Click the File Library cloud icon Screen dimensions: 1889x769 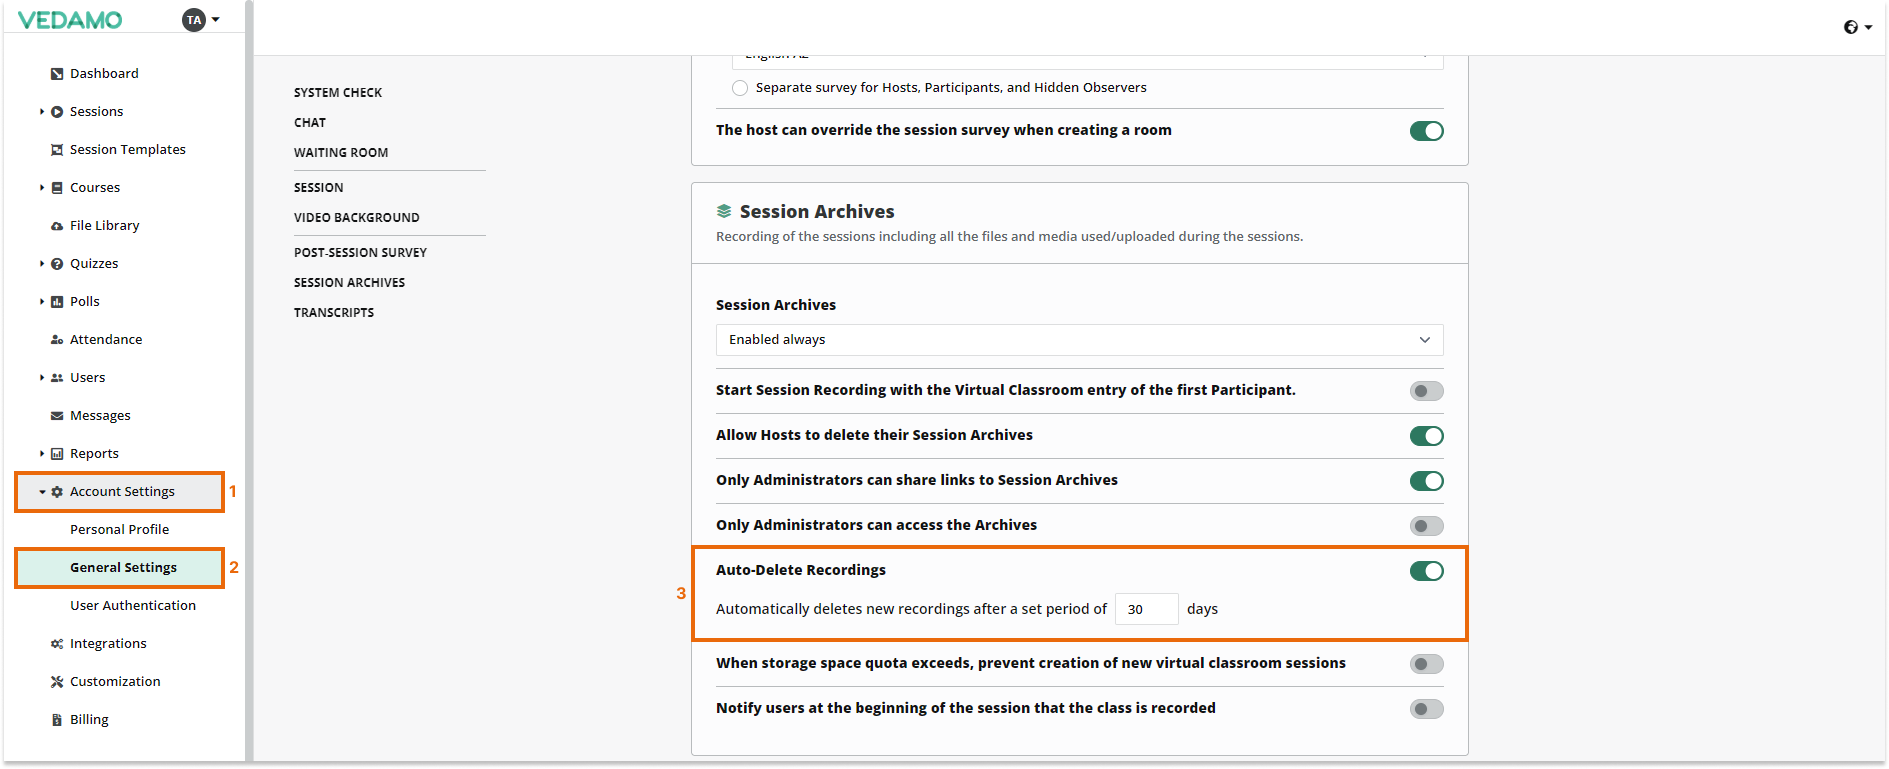click(57, 226)
